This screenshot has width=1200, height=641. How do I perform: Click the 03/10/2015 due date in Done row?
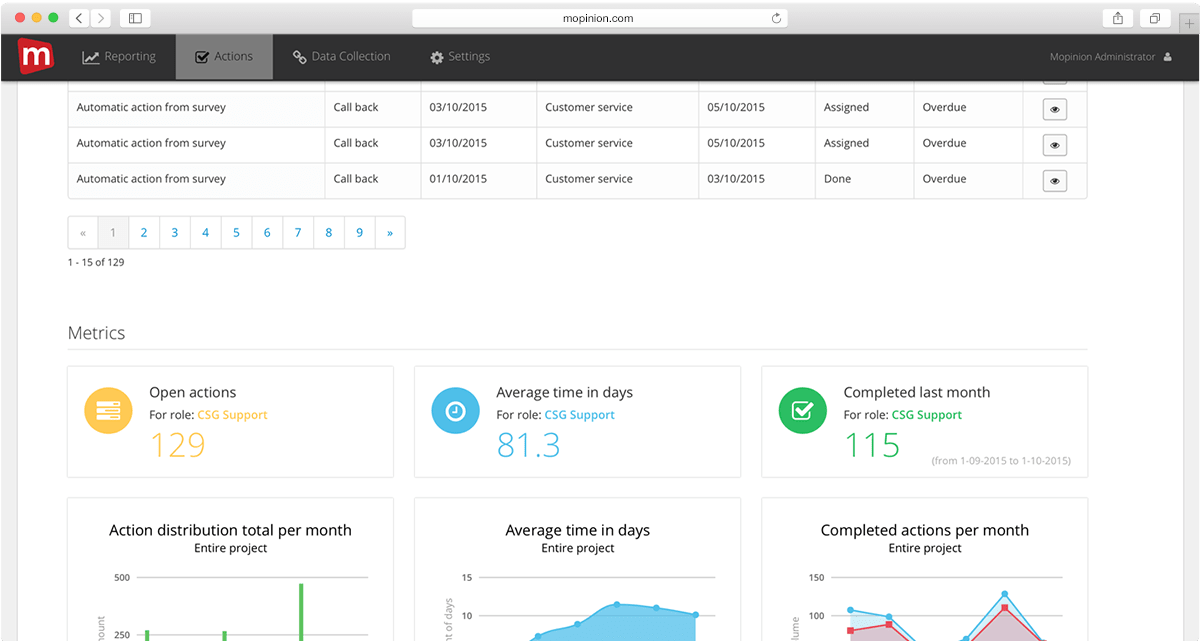tap(736, 179)
